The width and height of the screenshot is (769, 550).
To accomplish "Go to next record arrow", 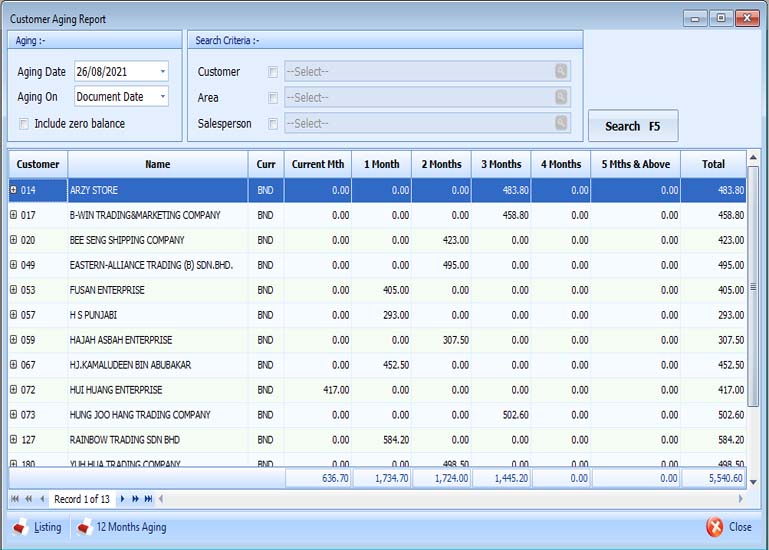I will tap(122, 499).
